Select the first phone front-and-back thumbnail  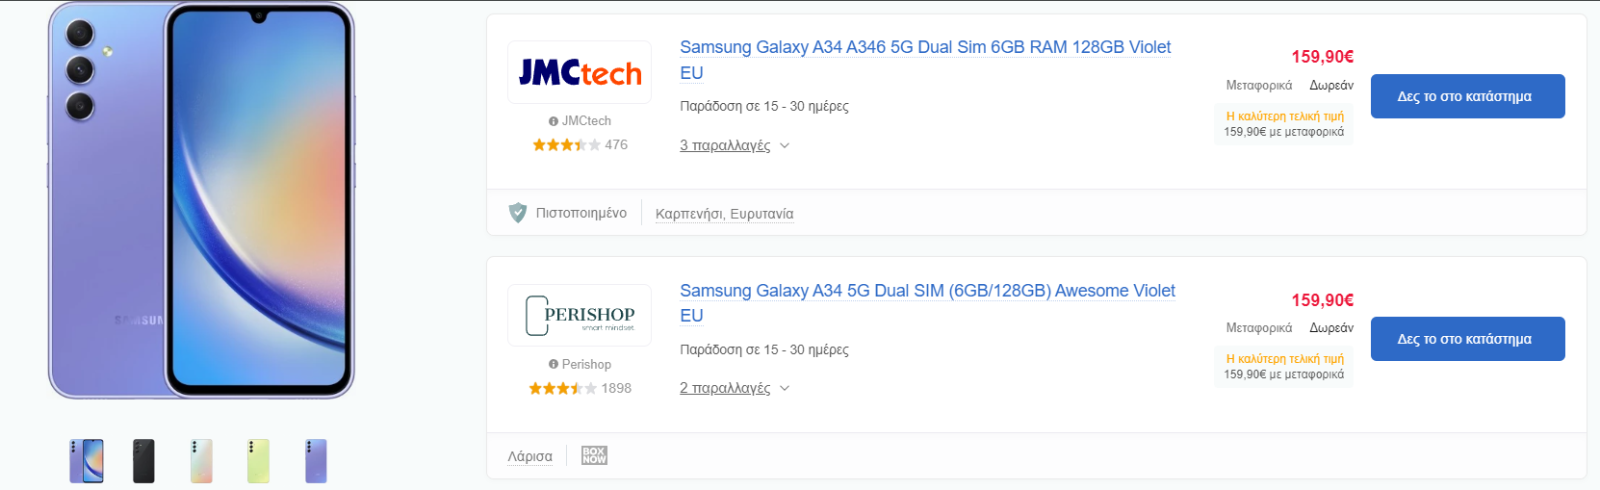(87, 461)
